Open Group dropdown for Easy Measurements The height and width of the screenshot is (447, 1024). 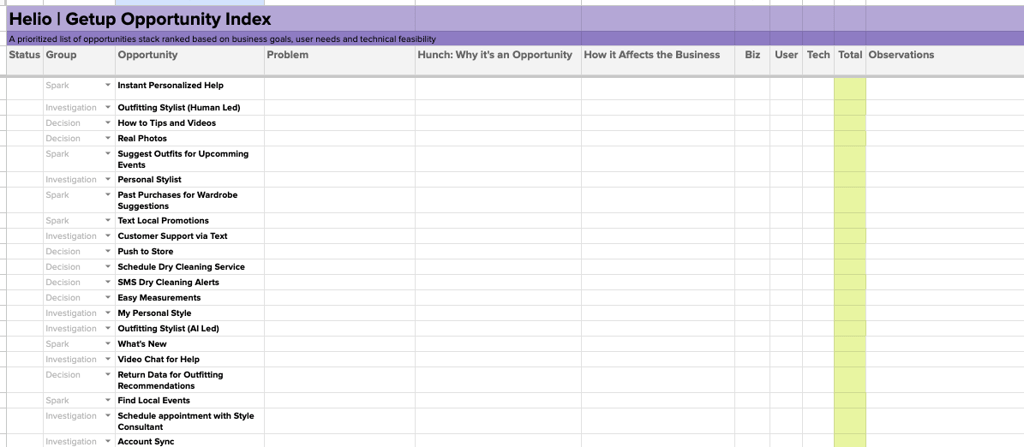tap(108, 298)
